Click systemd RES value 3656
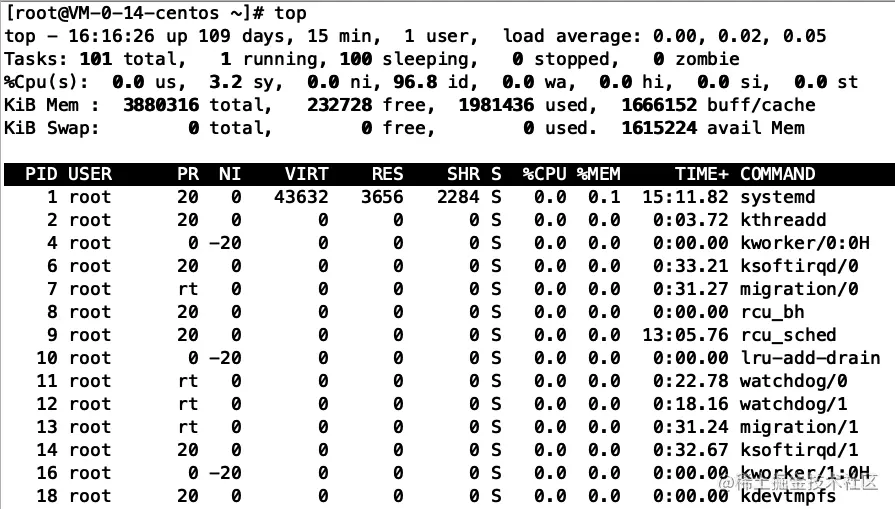This screenshot has height=509, width=895. pyautogui.click(x=382, y=197)
